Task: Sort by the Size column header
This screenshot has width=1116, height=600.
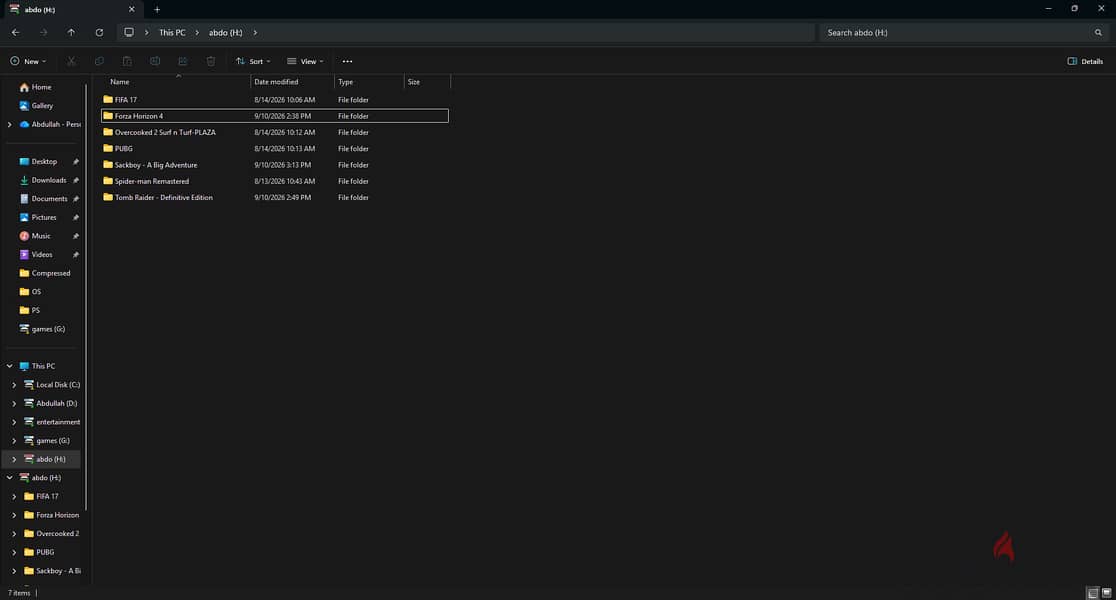Action: coord(427,82)
